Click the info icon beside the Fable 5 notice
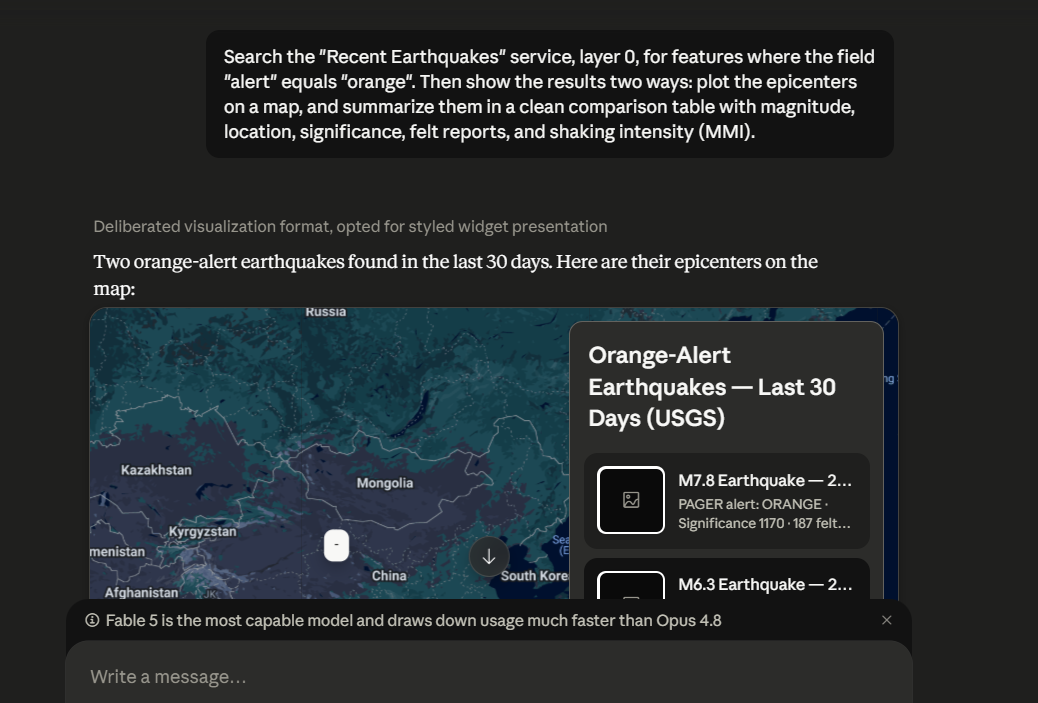Image resolution: width=1038 pixels, height=703 pixels. point(92,620)
